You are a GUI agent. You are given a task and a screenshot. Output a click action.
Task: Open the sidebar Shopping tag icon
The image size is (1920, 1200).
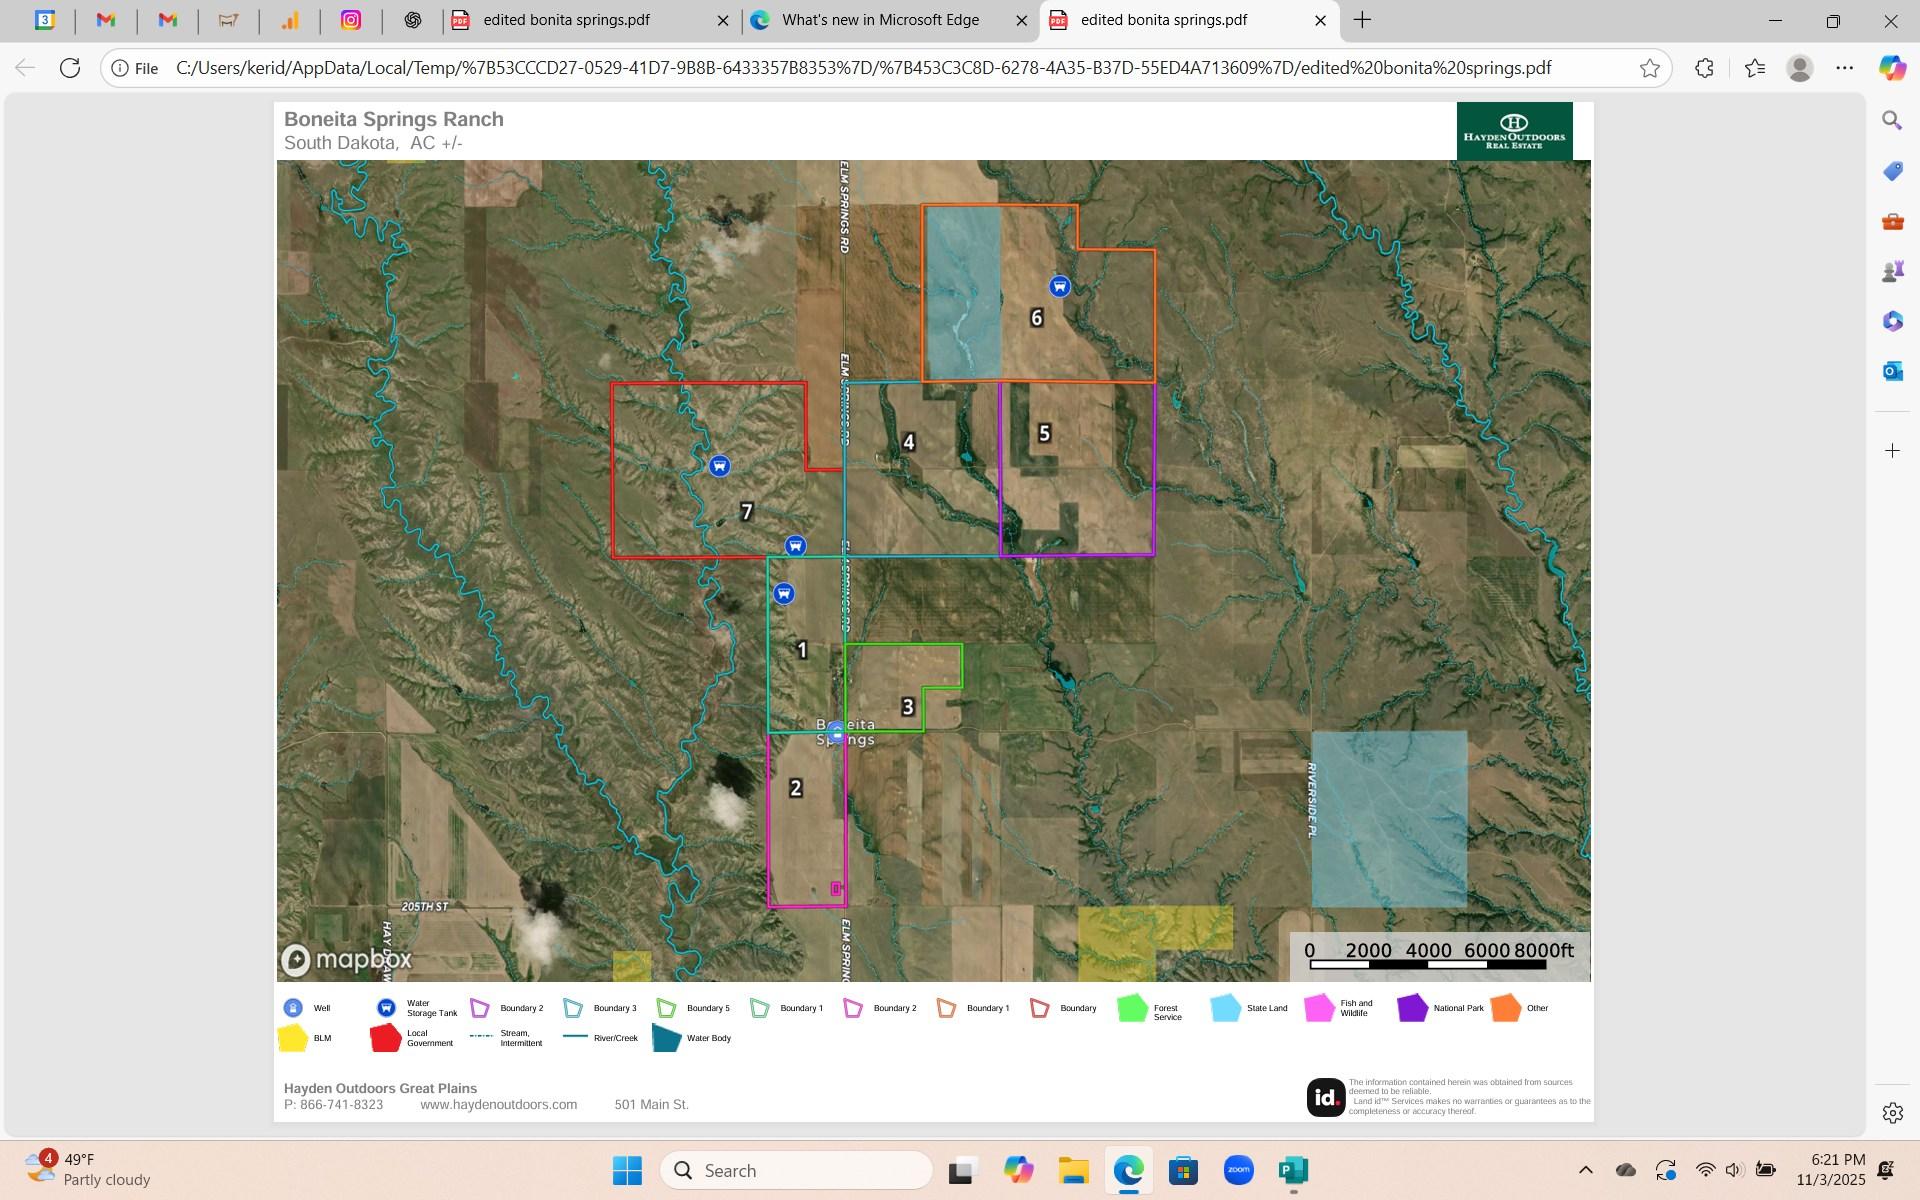pyautogui.click(x=1892, y=172)
